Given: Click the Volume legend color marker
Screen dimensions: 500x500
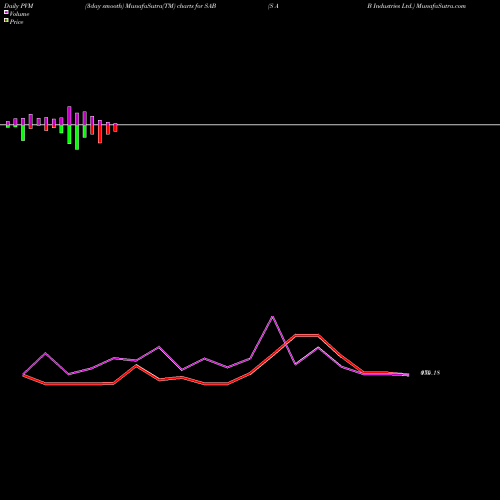Looking at the screenshot, I should 6,12.
